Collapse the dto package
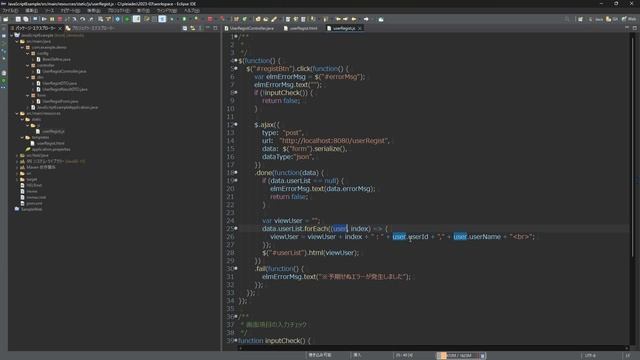 28,77
